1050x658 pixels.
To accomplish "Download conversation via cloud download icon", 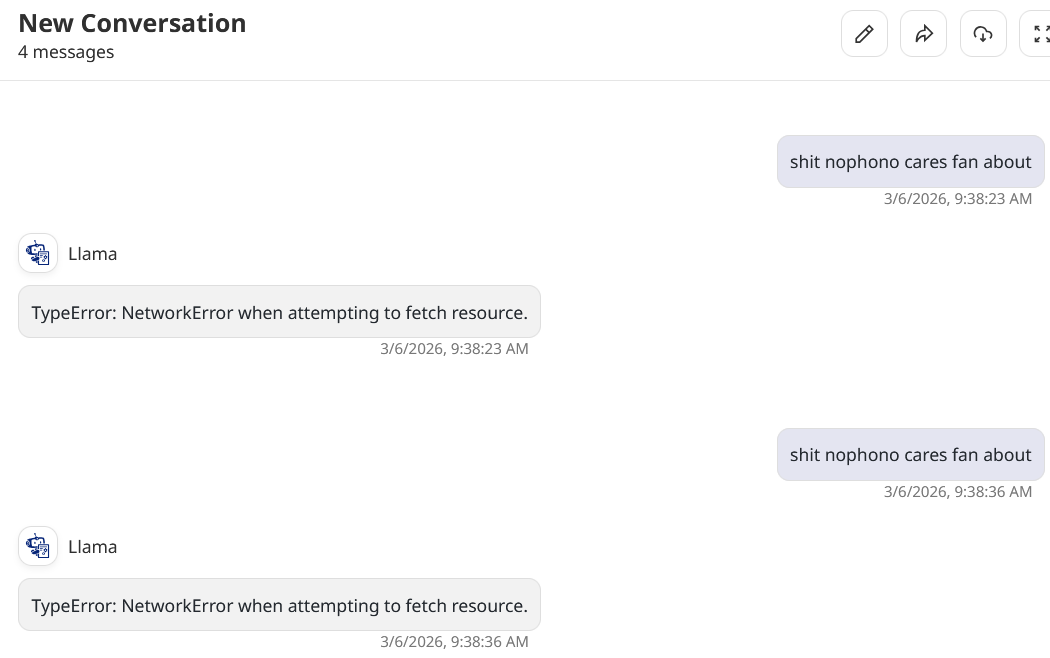I will (983, 35).
